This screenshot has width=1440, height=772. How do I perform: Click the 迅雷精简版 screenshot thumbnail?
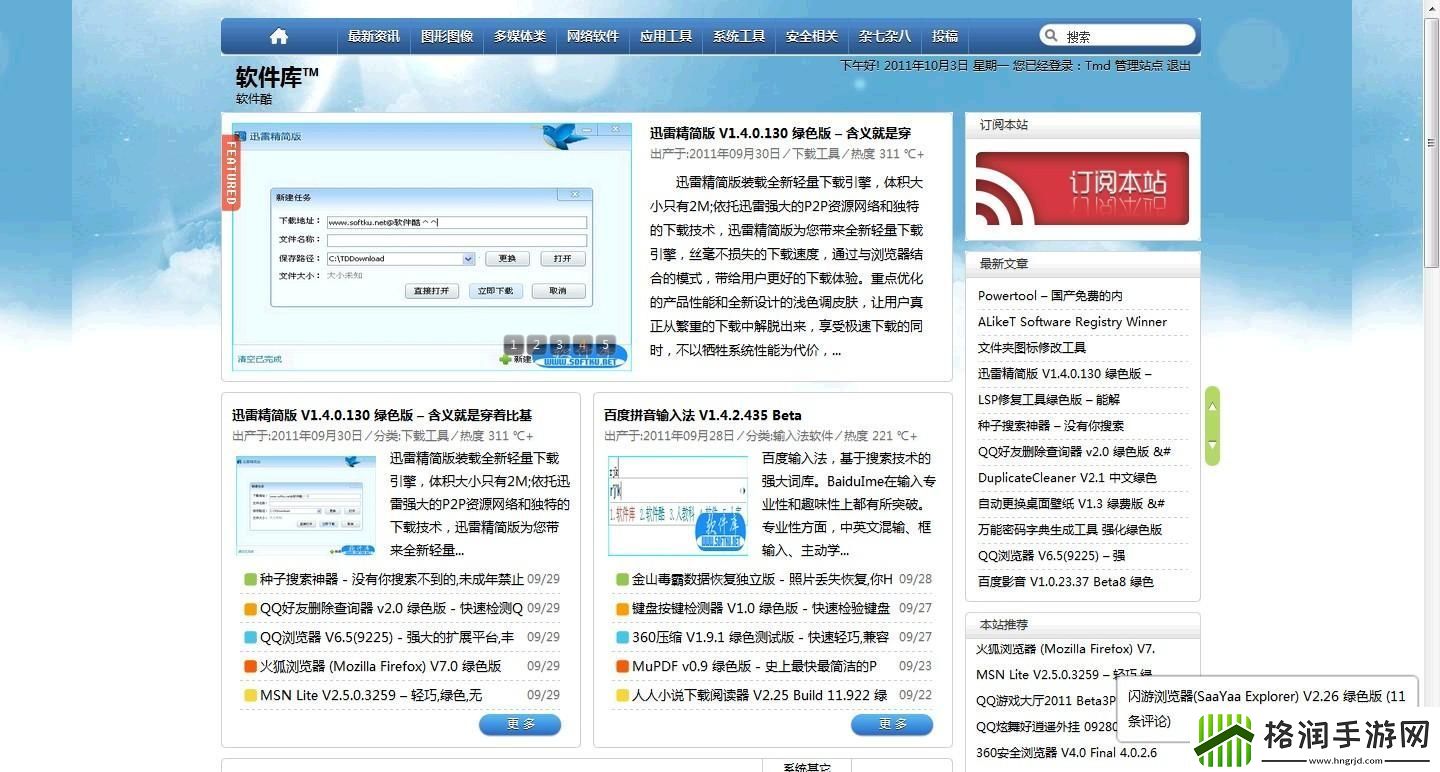(306, 504)
